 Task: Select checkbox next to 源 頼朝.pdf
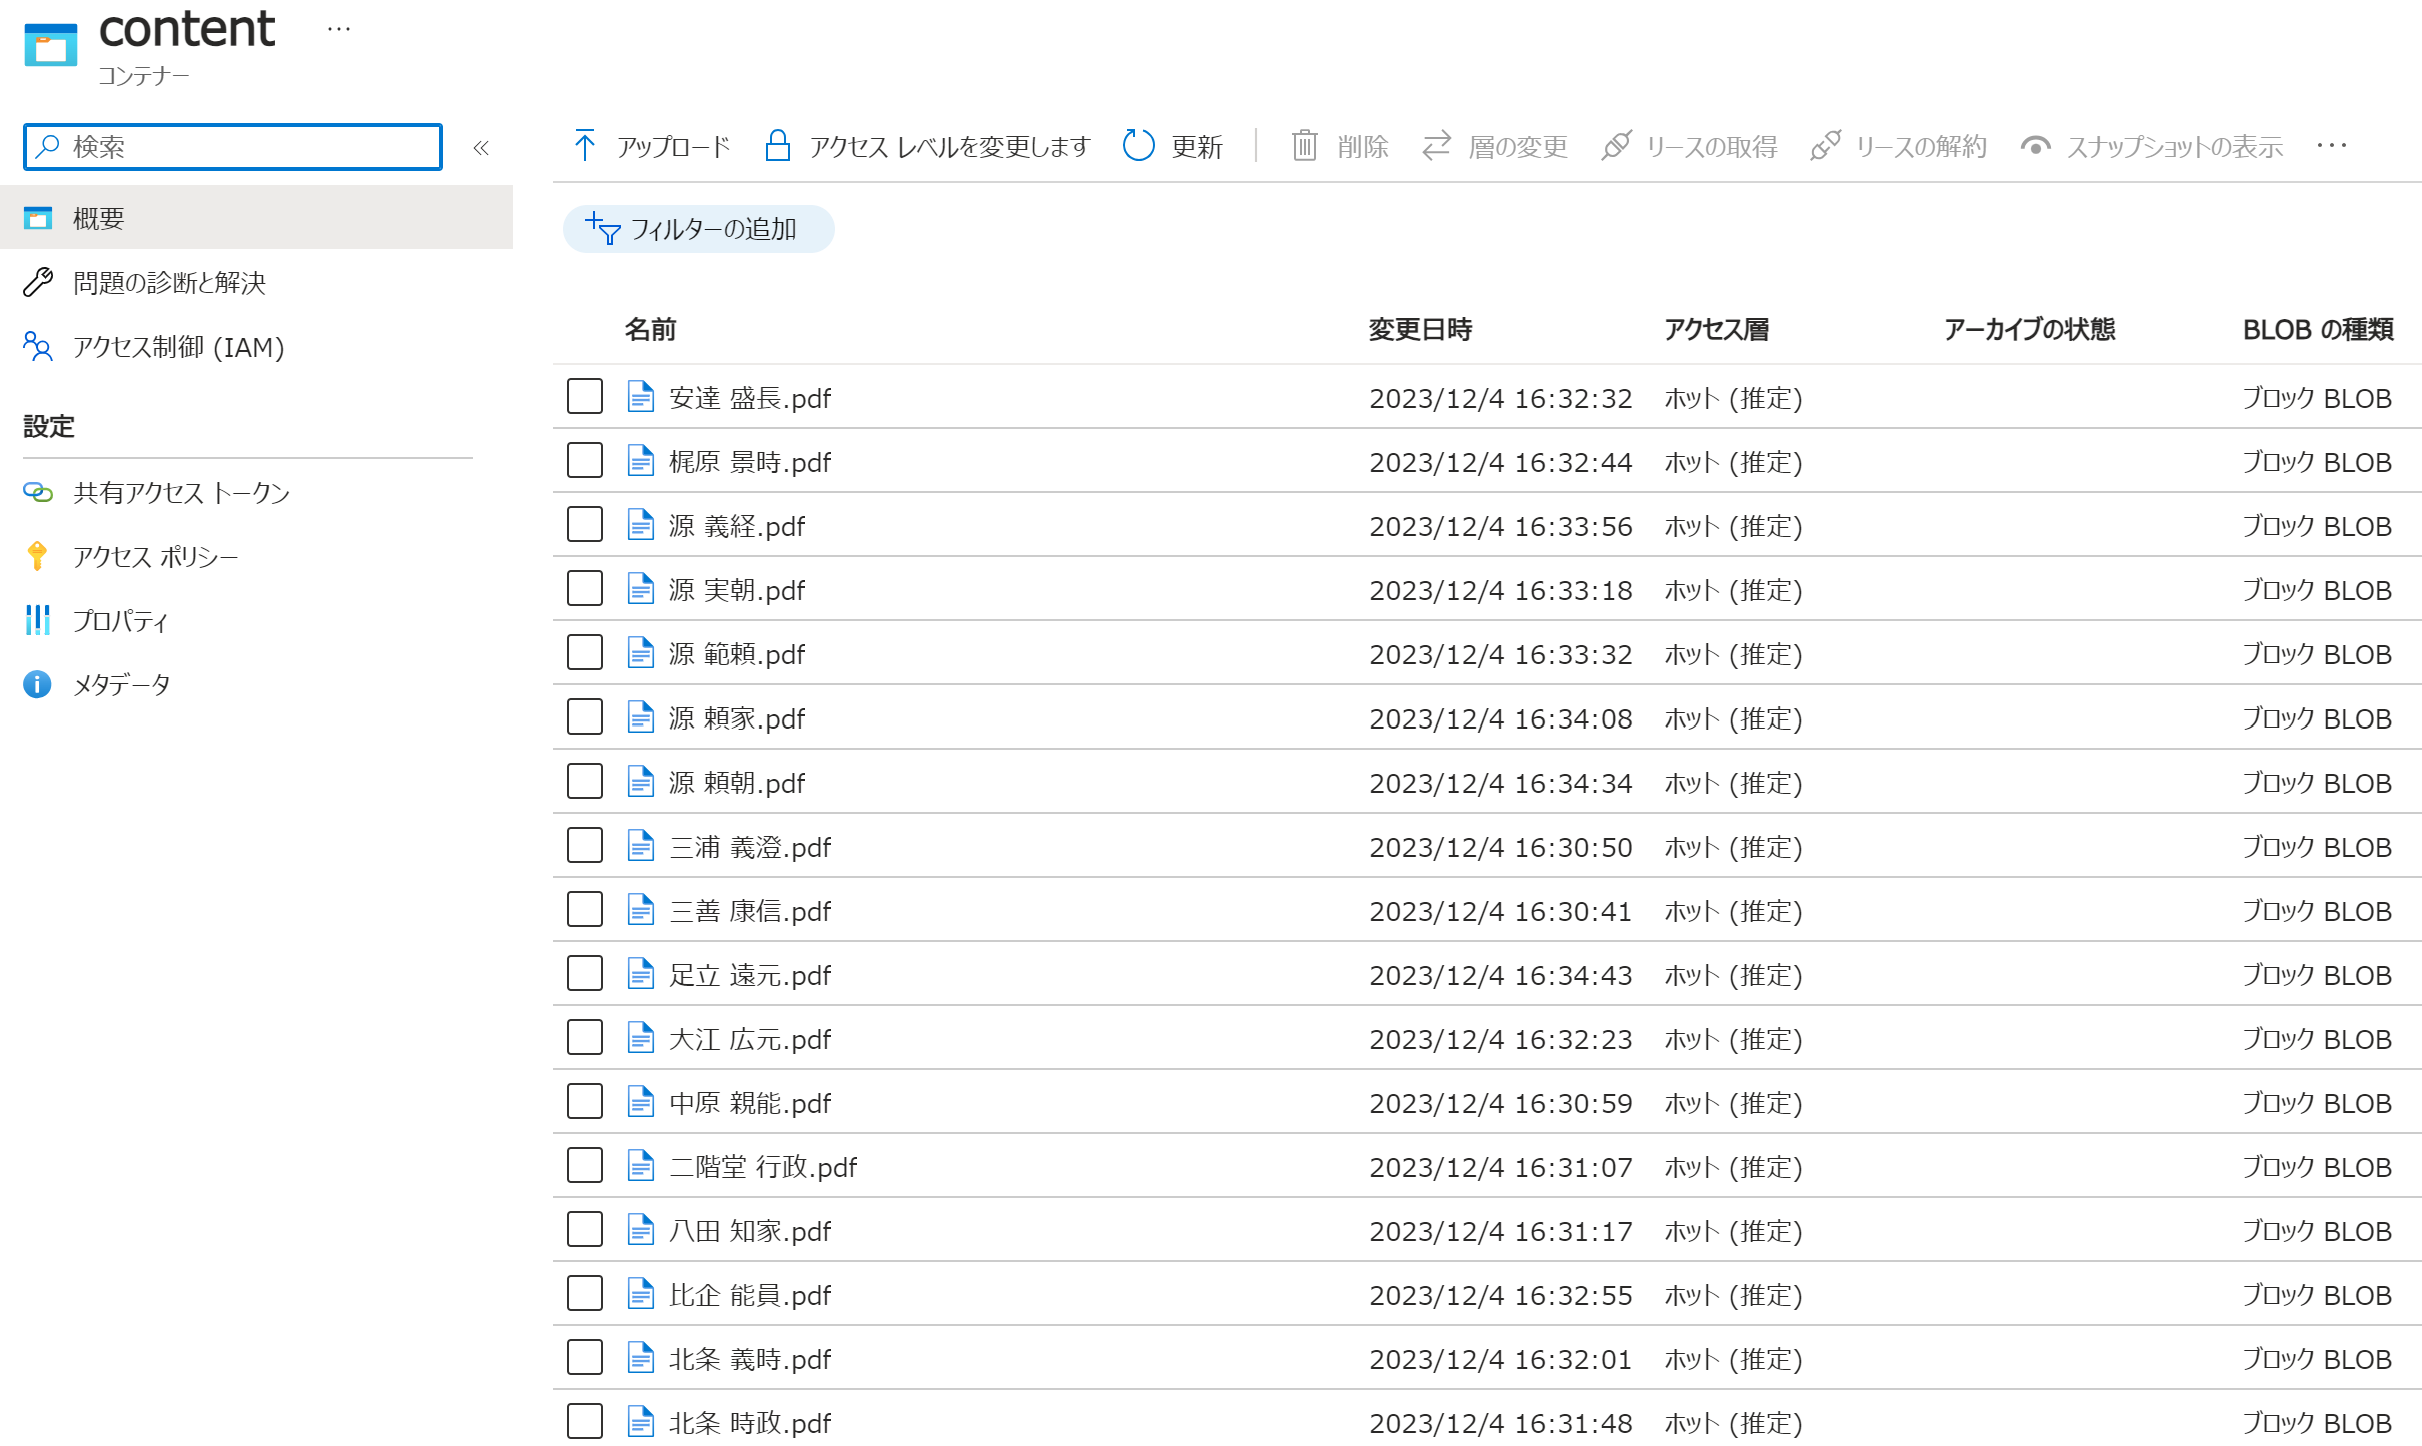[x=584, y=781]
